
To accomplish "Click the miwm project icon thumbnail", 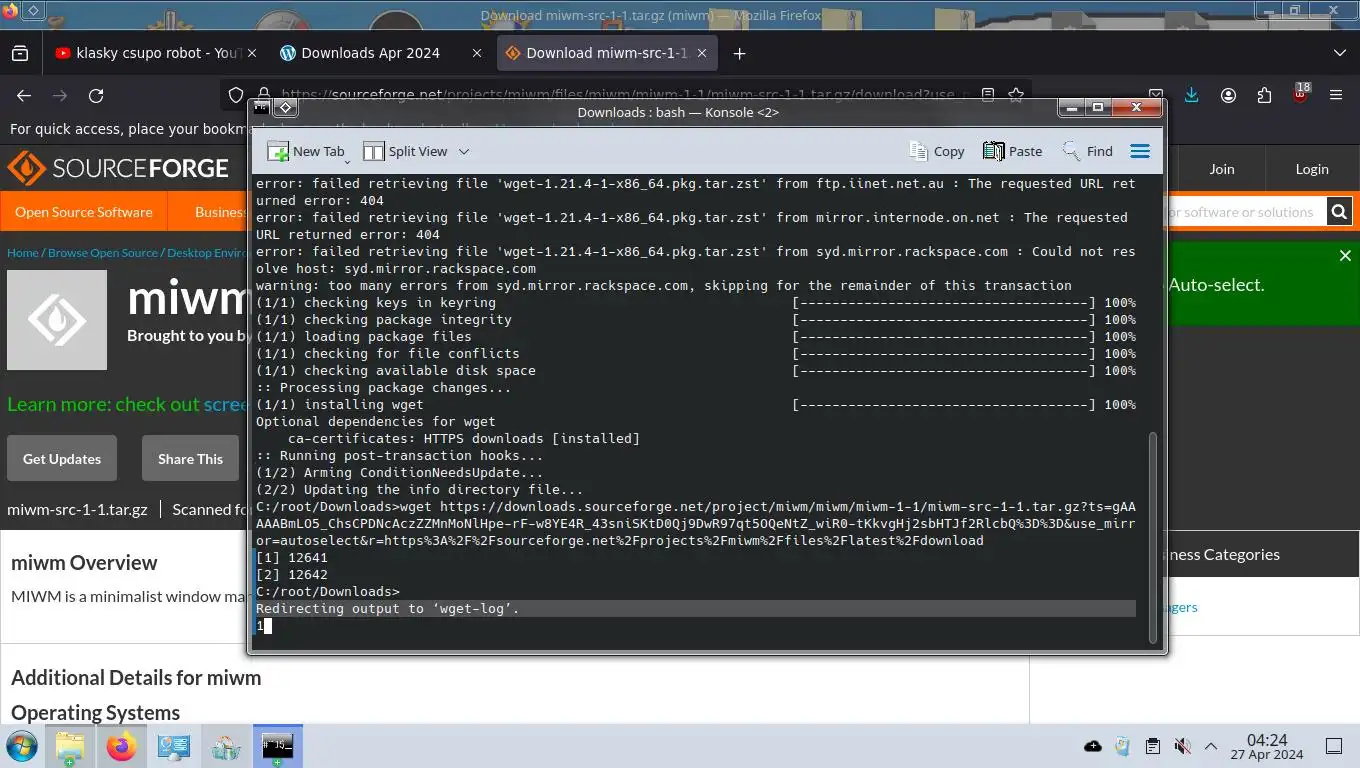I will (x=57, y=320).
